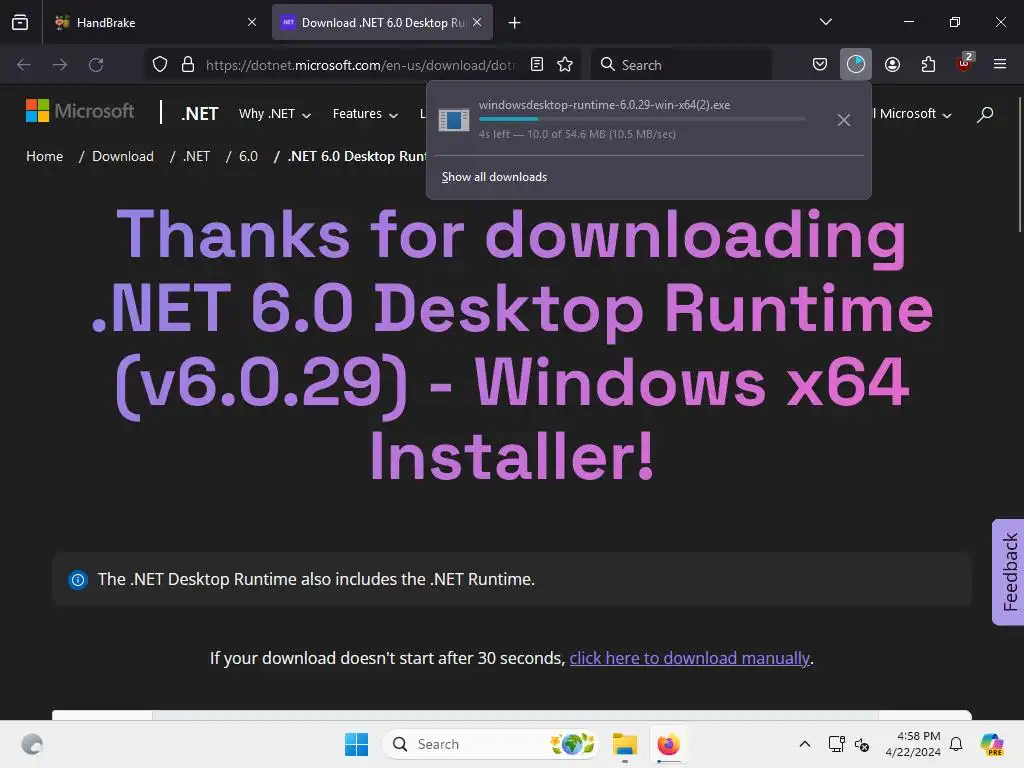
Task: Navigate to .NET breadcrumb
Action: coord(196,156)
